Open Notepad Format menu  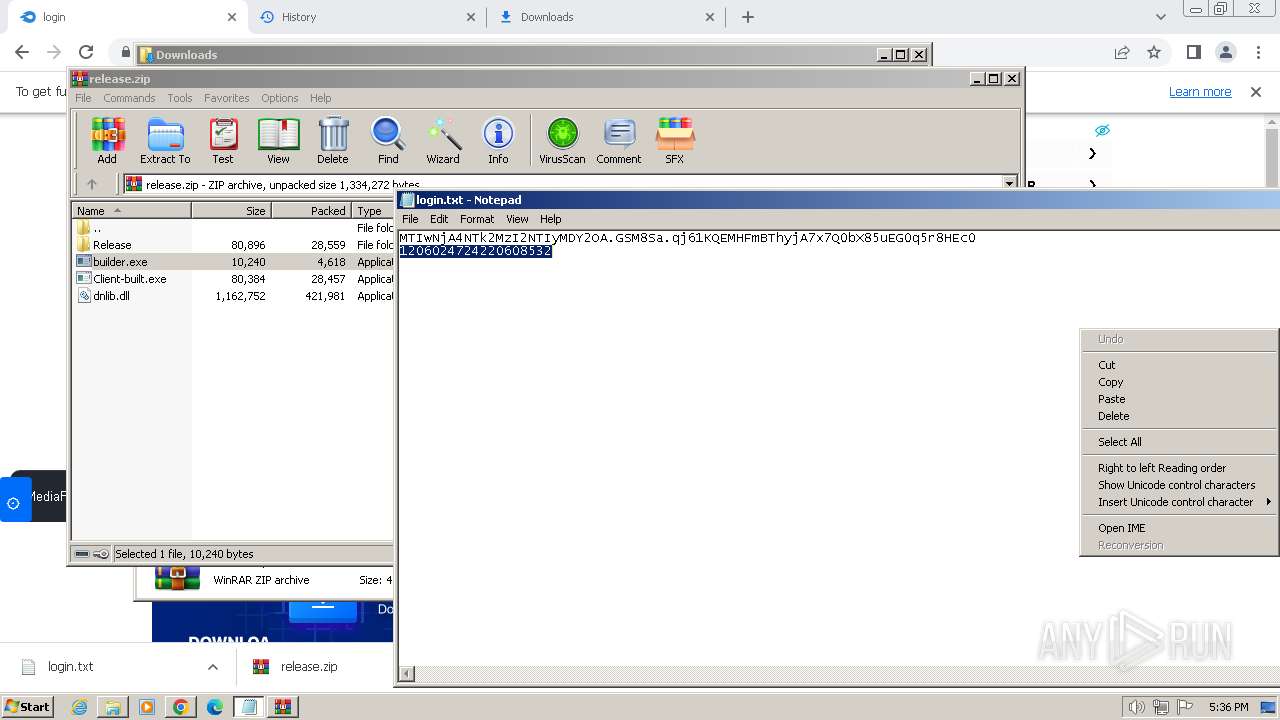477,219
